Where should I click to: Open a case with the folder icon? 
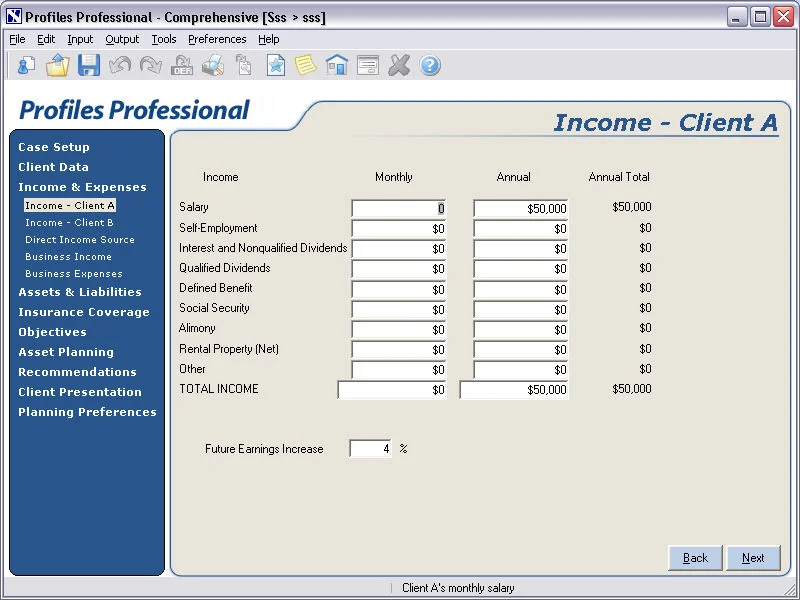pos(58,65)
